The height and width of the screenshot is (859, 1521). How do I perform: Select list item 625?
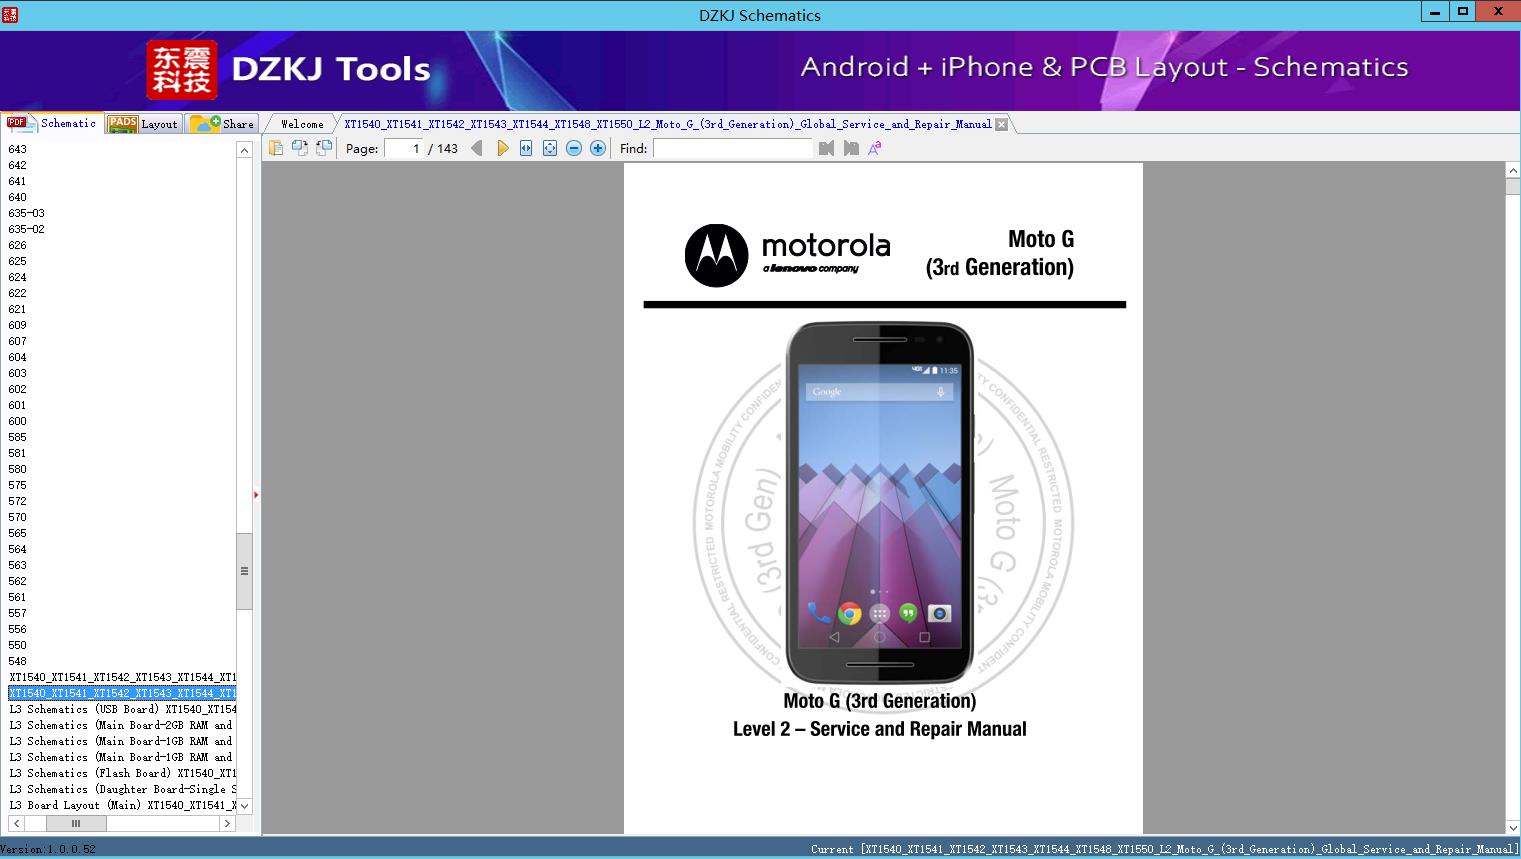click(x=18, y=261)
